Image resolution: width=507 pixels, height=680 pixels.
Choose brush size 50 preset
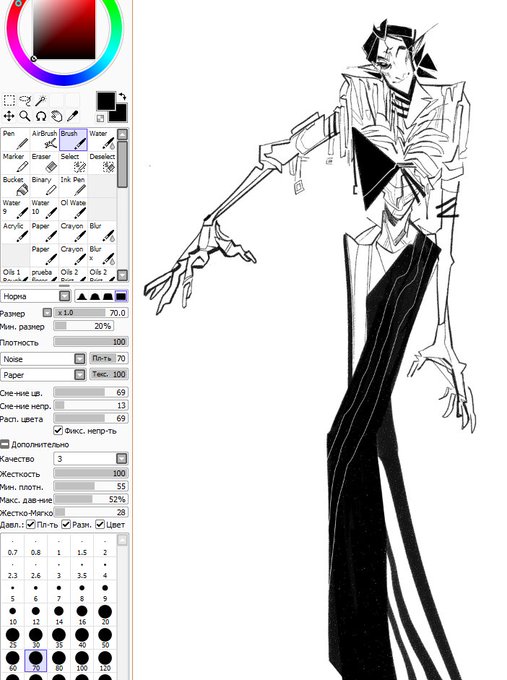click(x=105, y=638)
